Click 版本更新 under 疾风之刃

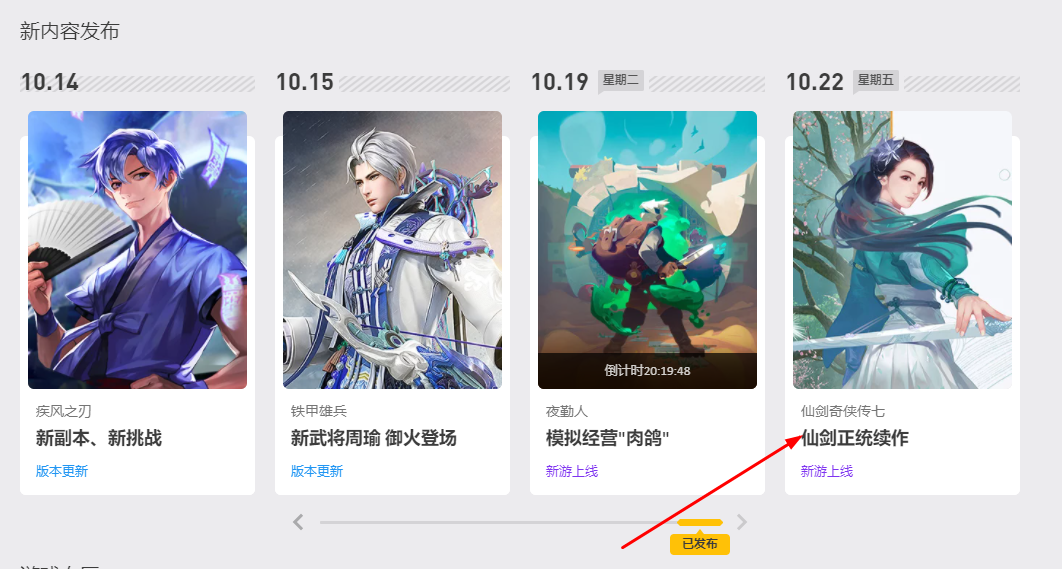point(62,471)
